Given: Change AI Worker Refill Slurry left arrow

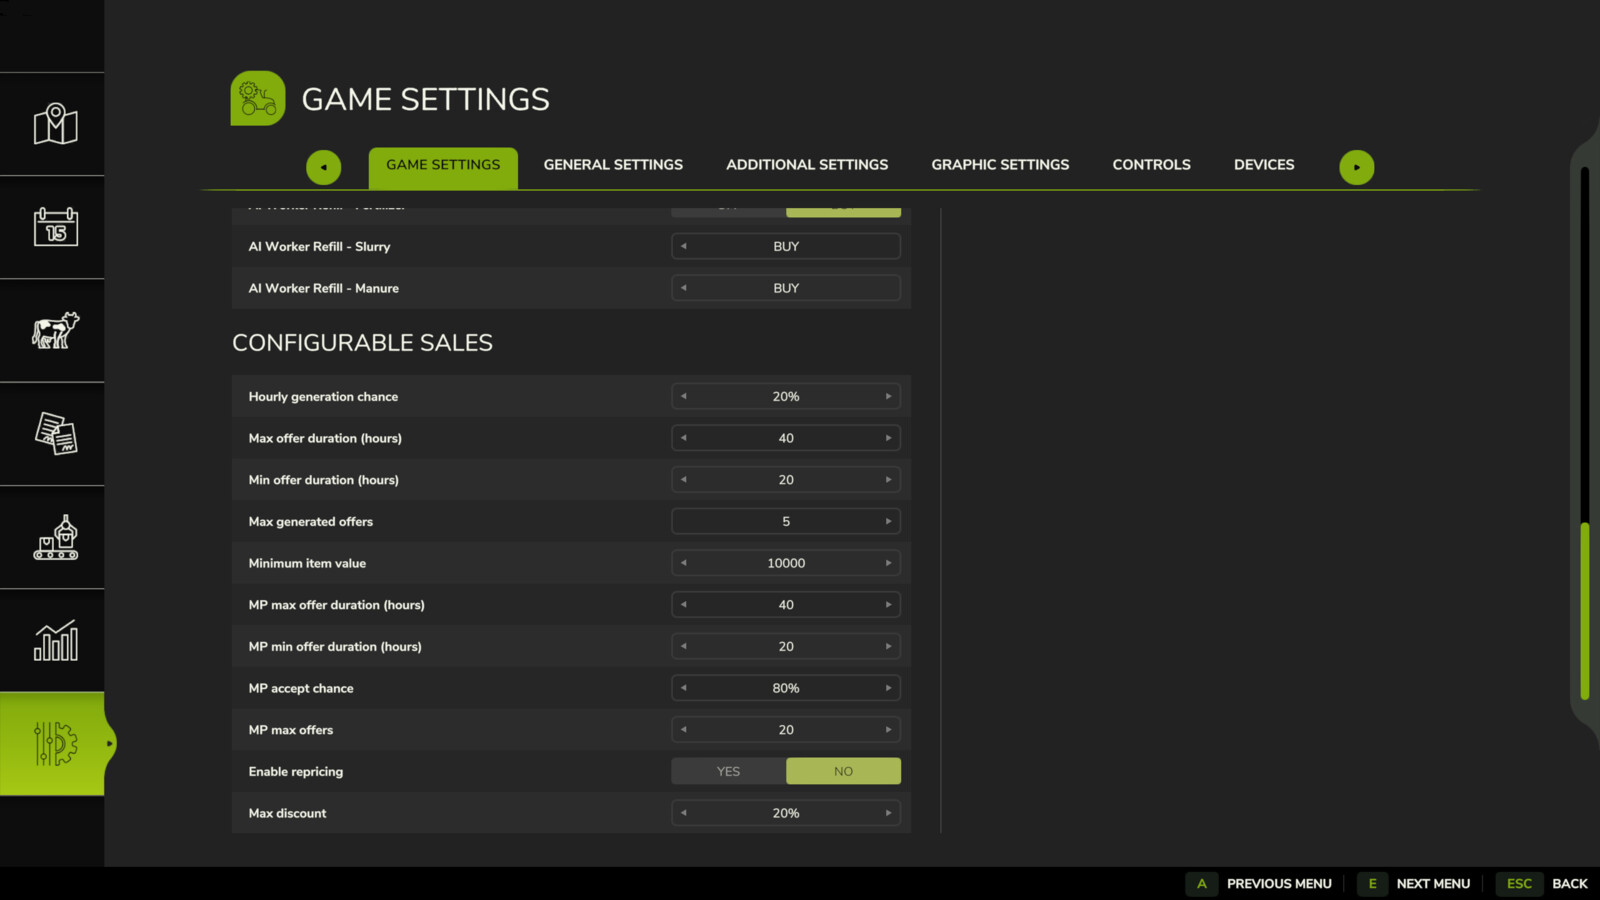Looking at the screenshot, I should 684,246.
